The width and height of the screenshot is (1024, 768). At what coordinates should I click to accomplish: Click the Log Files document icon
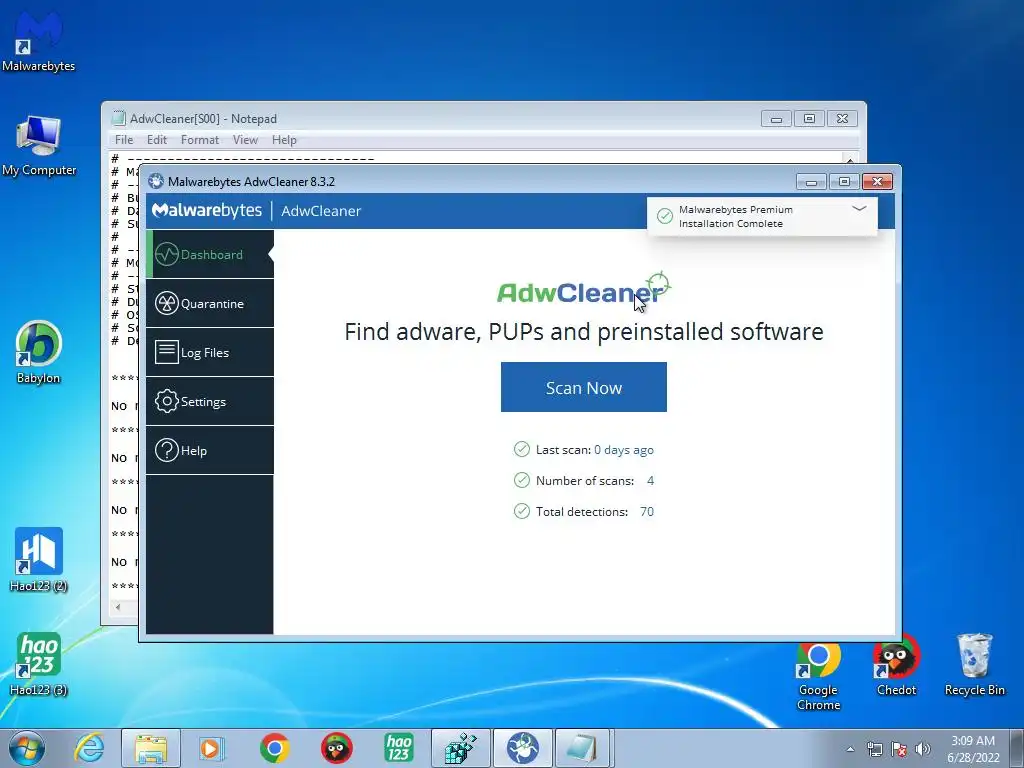click(167, 352)
